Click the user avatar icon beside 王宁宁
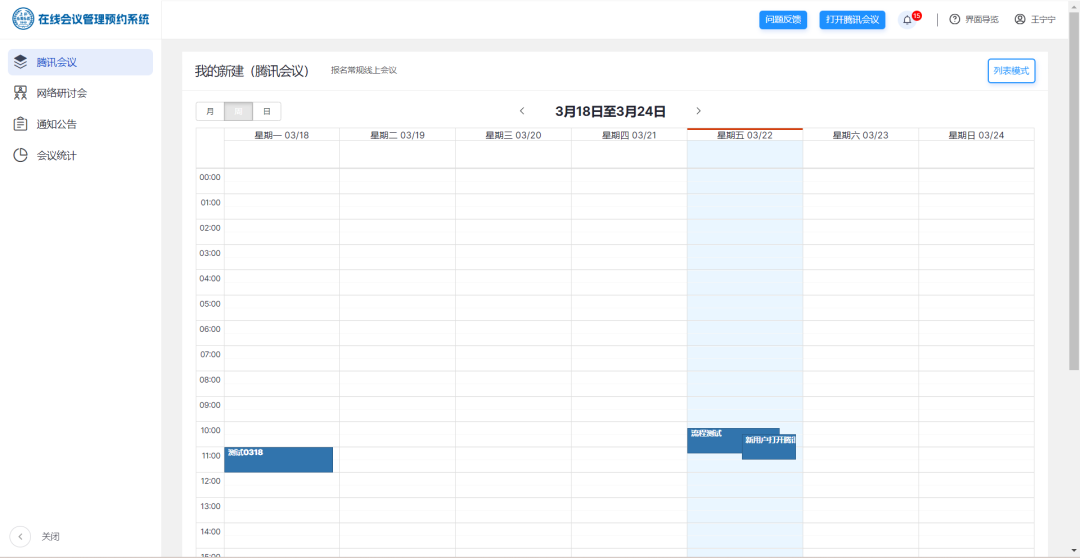The width and height of the screenshot is (1080, 558). (1020, 19)
